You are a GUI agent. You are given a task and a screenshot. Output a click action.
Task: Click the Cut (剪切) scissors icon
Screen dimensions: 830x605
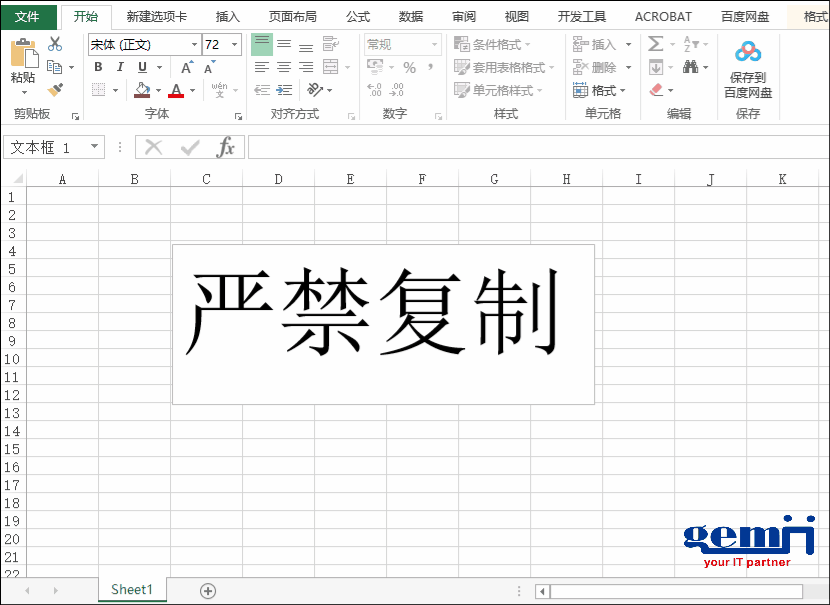point(53,44)
